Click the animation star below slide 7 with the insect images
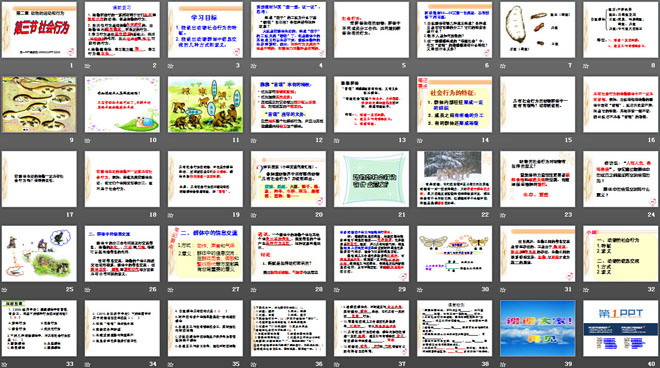 click(x=503, y=66)
